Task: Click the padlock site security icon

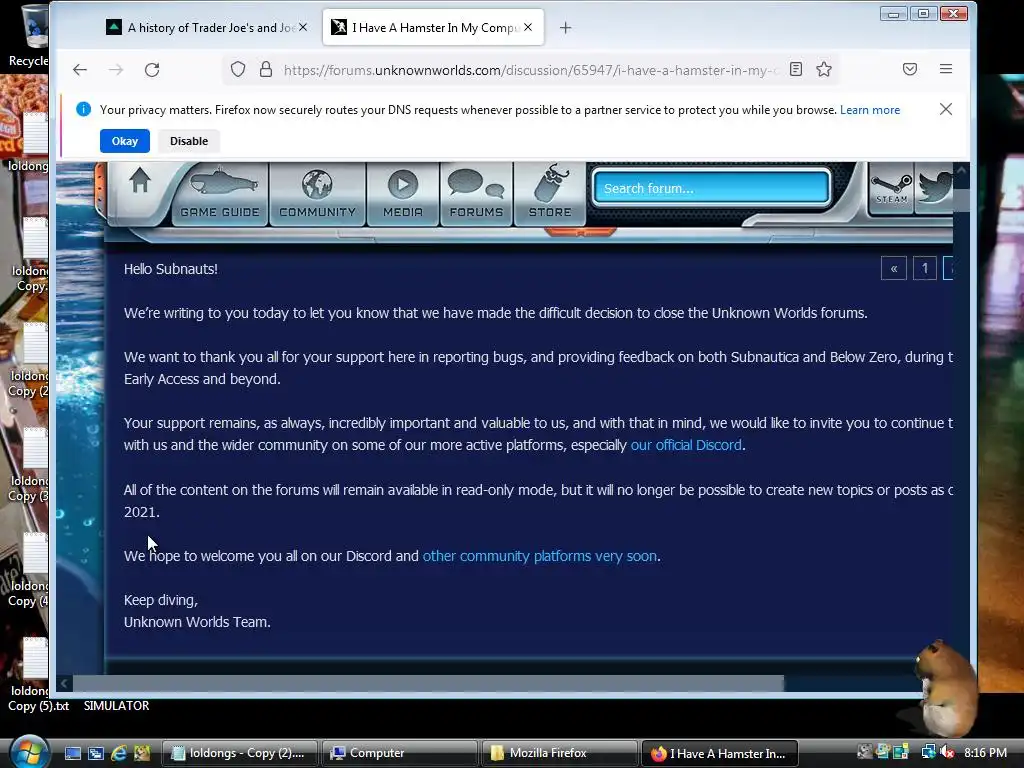Action: click(265, 69)
